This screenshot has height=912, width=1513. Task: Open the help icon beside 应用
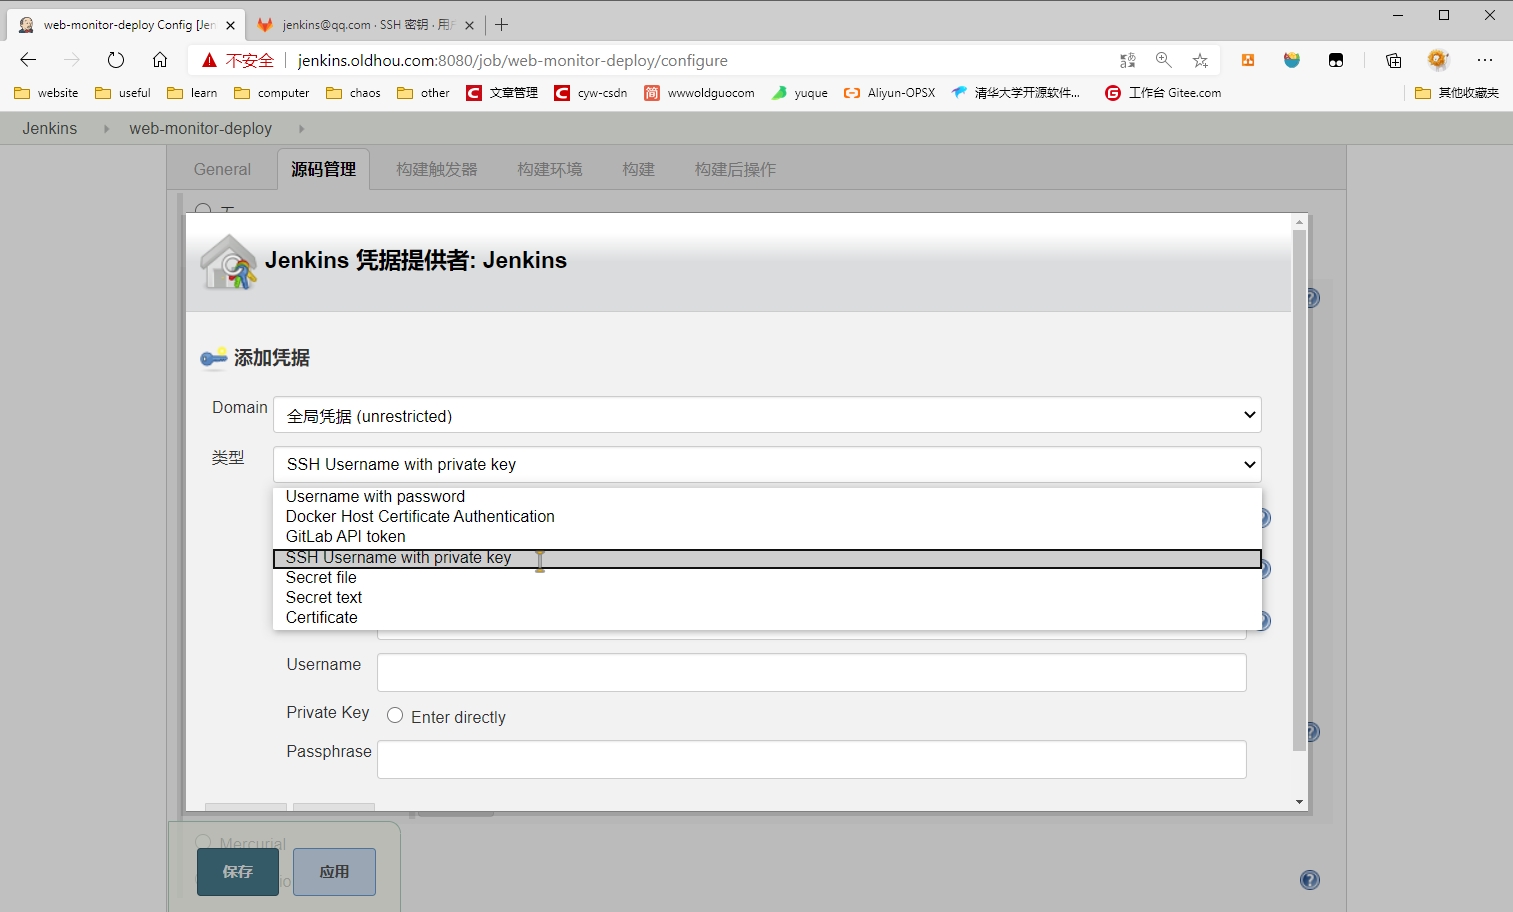click(x=1310, y=880)
